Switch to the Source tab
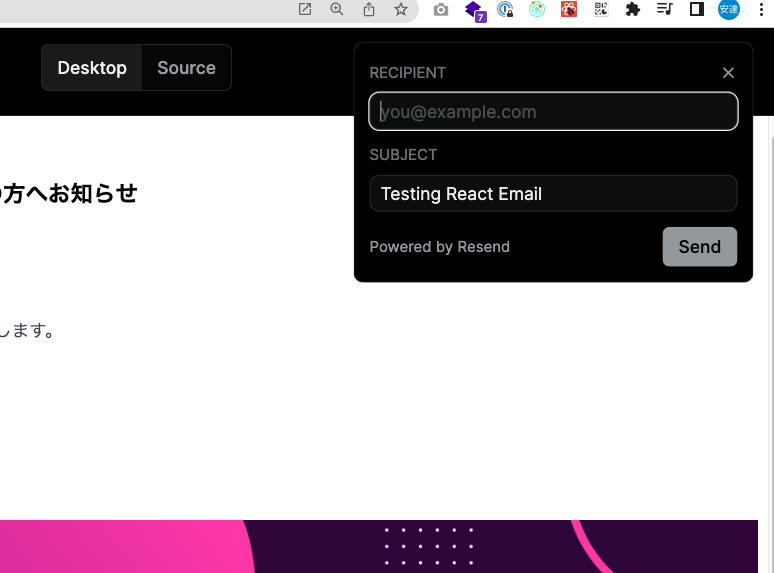The image size is (774, 573). [x=187, y=68]
